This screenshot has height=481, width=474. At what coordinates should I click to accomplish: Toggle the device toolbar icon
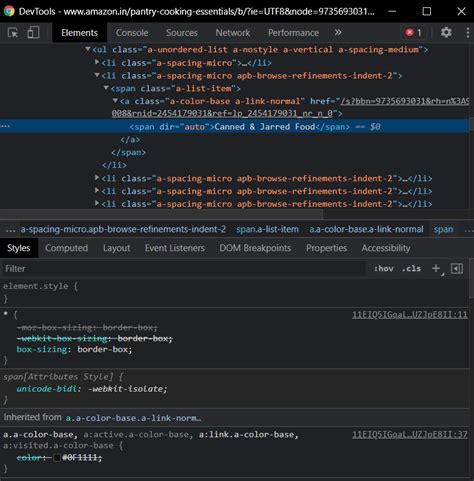(x=33, y=33)
